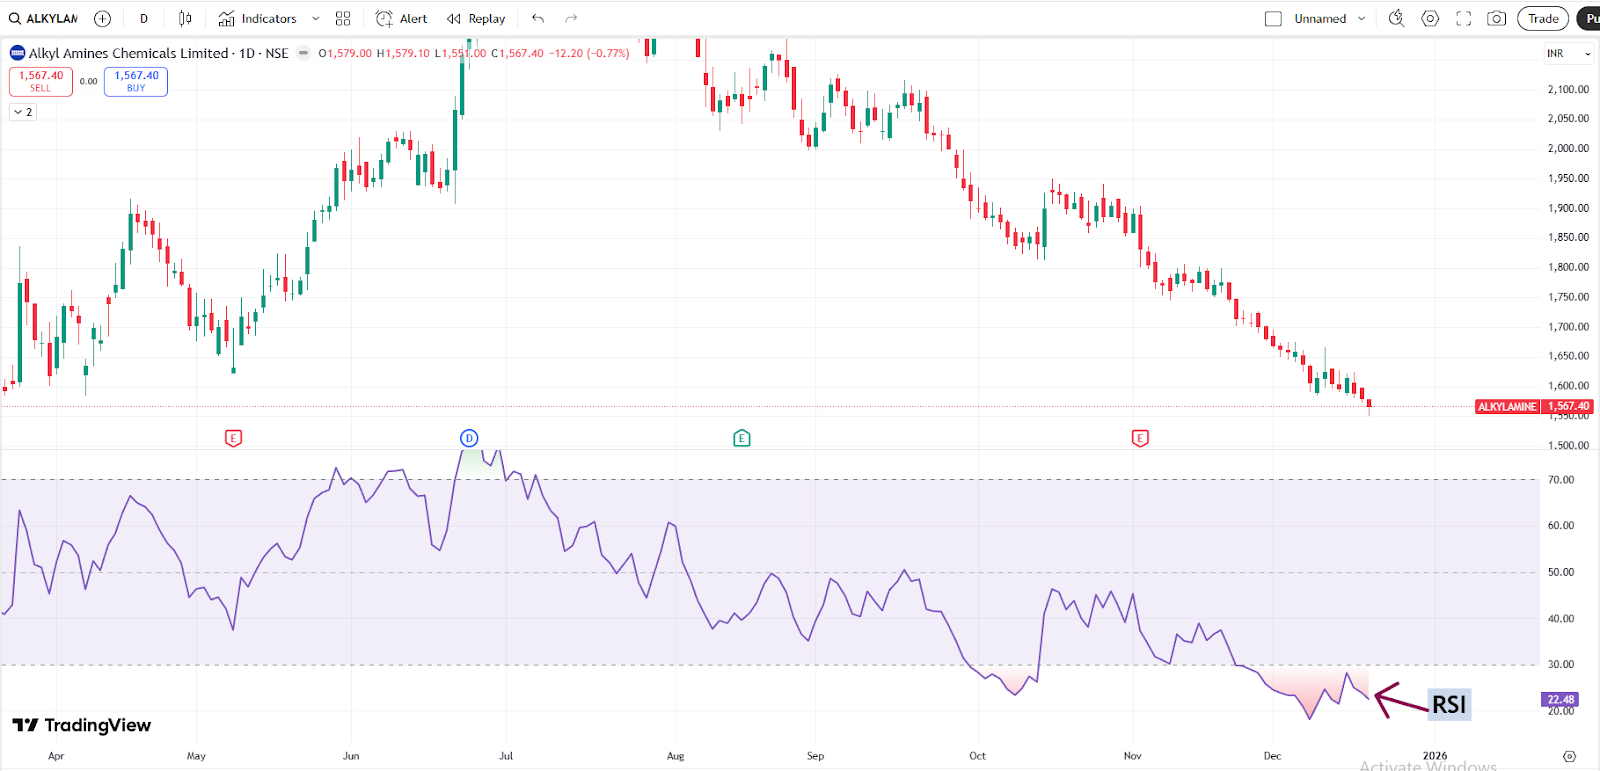Click the purple RSI 22.48 value label
The height and width of the screenshot is (771, 1600).
coord(1560,700)
